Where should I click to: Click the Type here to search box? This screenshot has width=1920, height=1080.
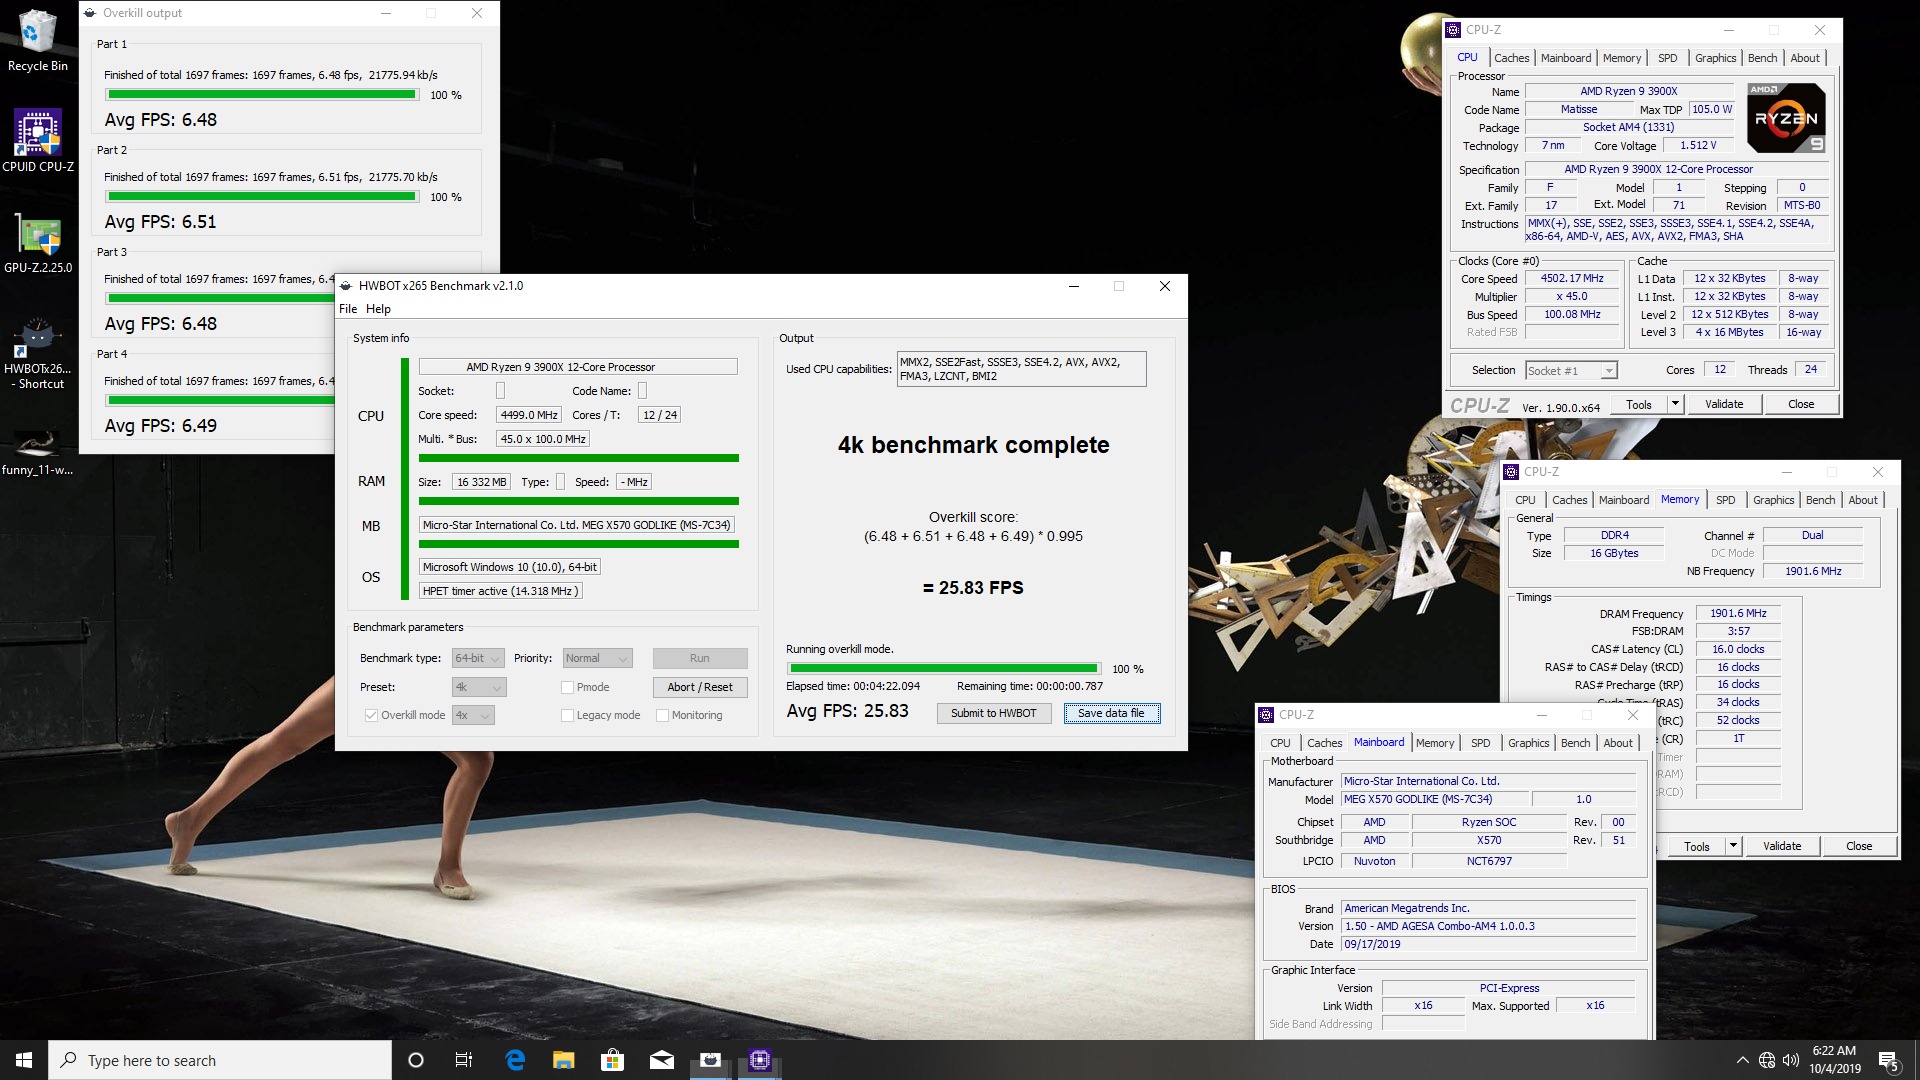220,1060
